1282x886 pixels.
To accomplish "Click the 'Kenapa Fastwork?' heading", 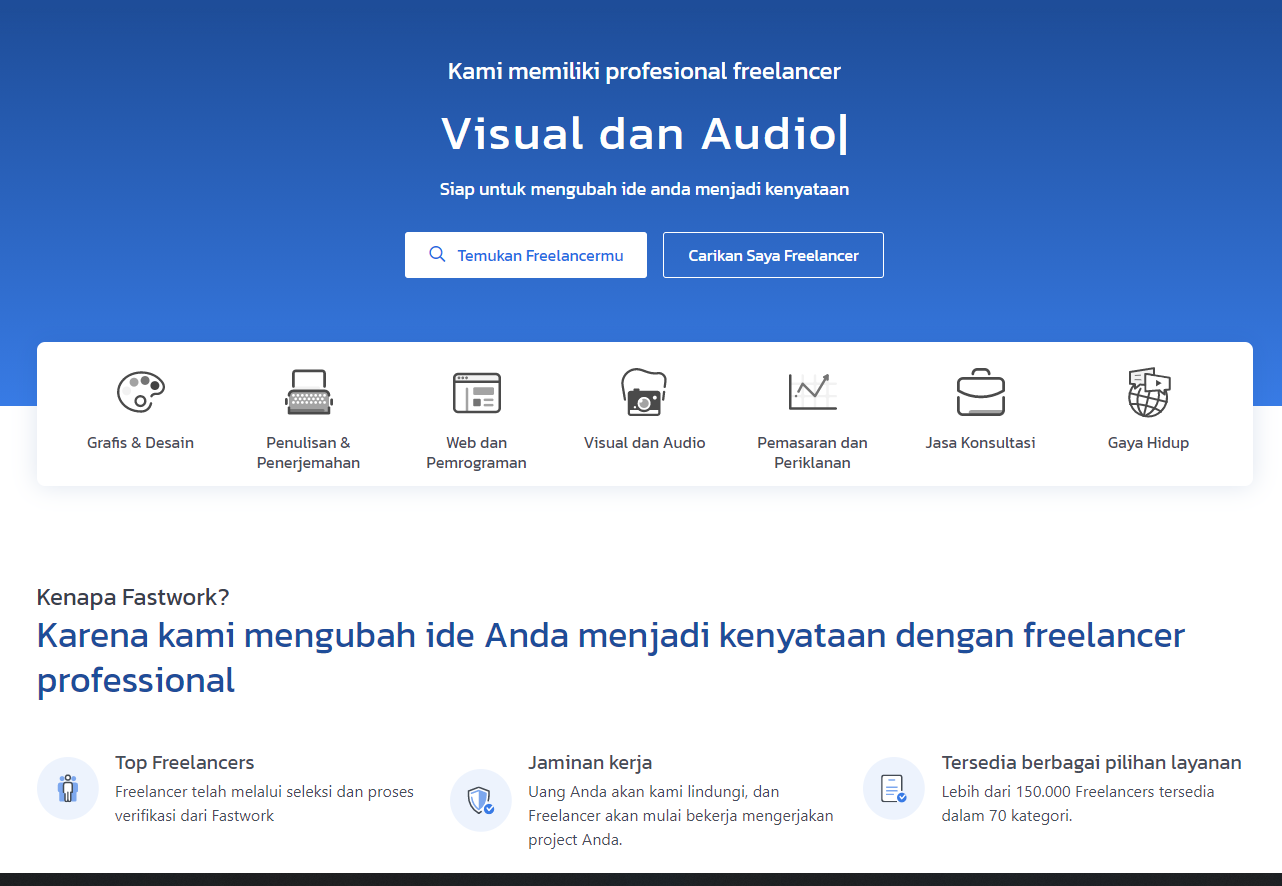I will tap(133, 597).
